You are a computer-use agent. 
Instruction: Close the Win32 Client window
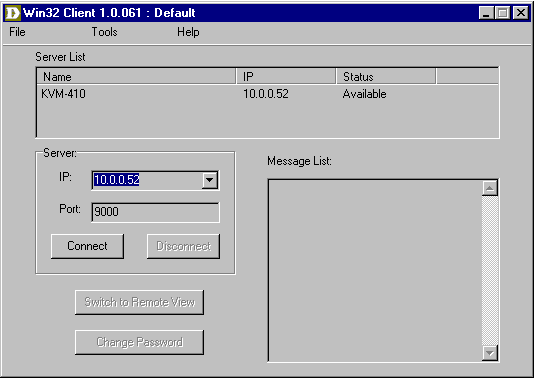pos(521,13)
